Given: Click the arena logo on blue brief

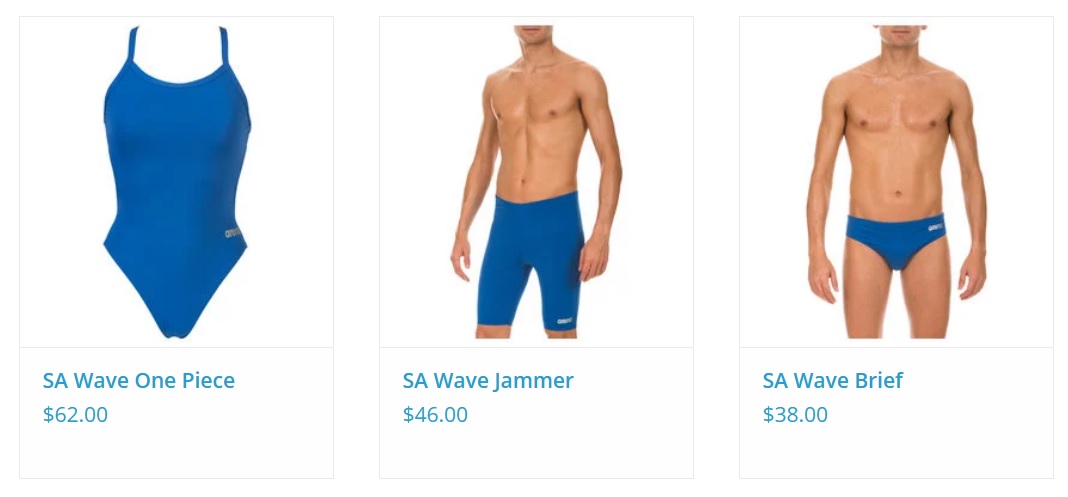Looking at the screenshot, I should point(934,221).
